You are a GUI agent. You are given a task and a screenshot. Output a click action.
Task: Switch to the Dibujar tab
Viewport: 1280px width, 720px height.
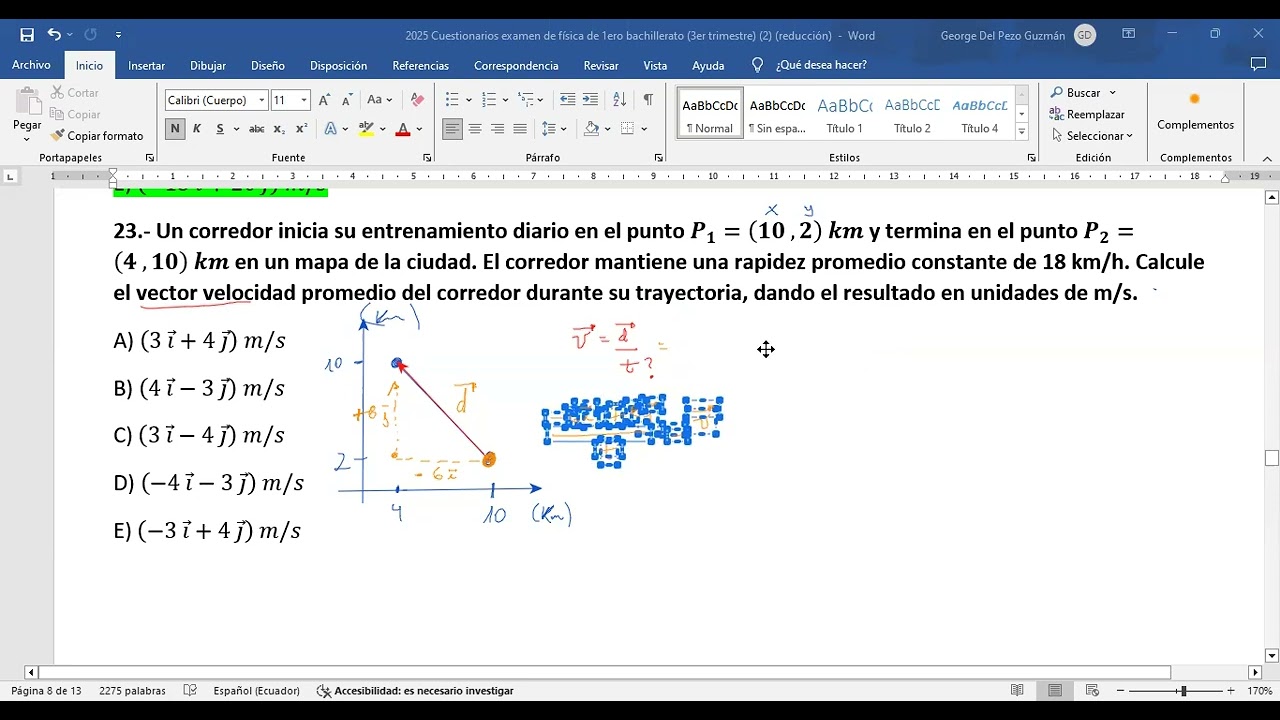pos(208,65)
